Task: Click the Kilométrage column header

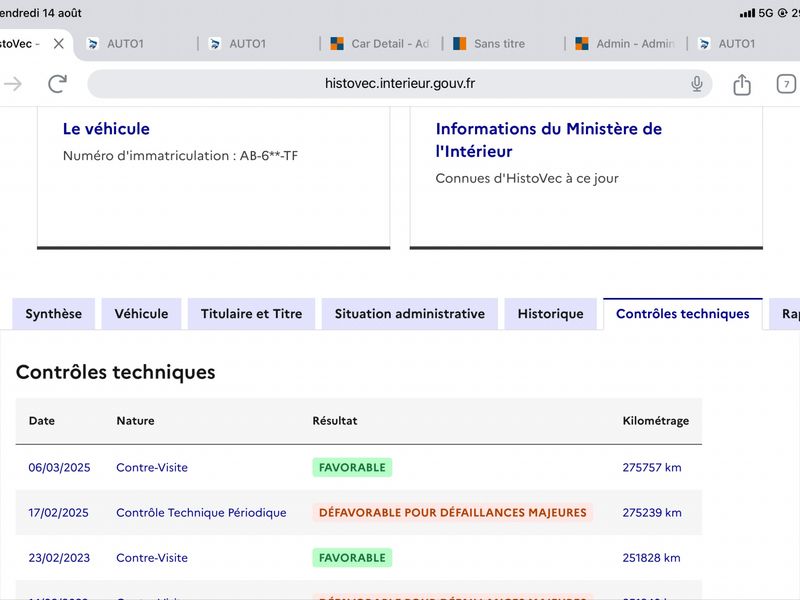Action: [656, 421]
